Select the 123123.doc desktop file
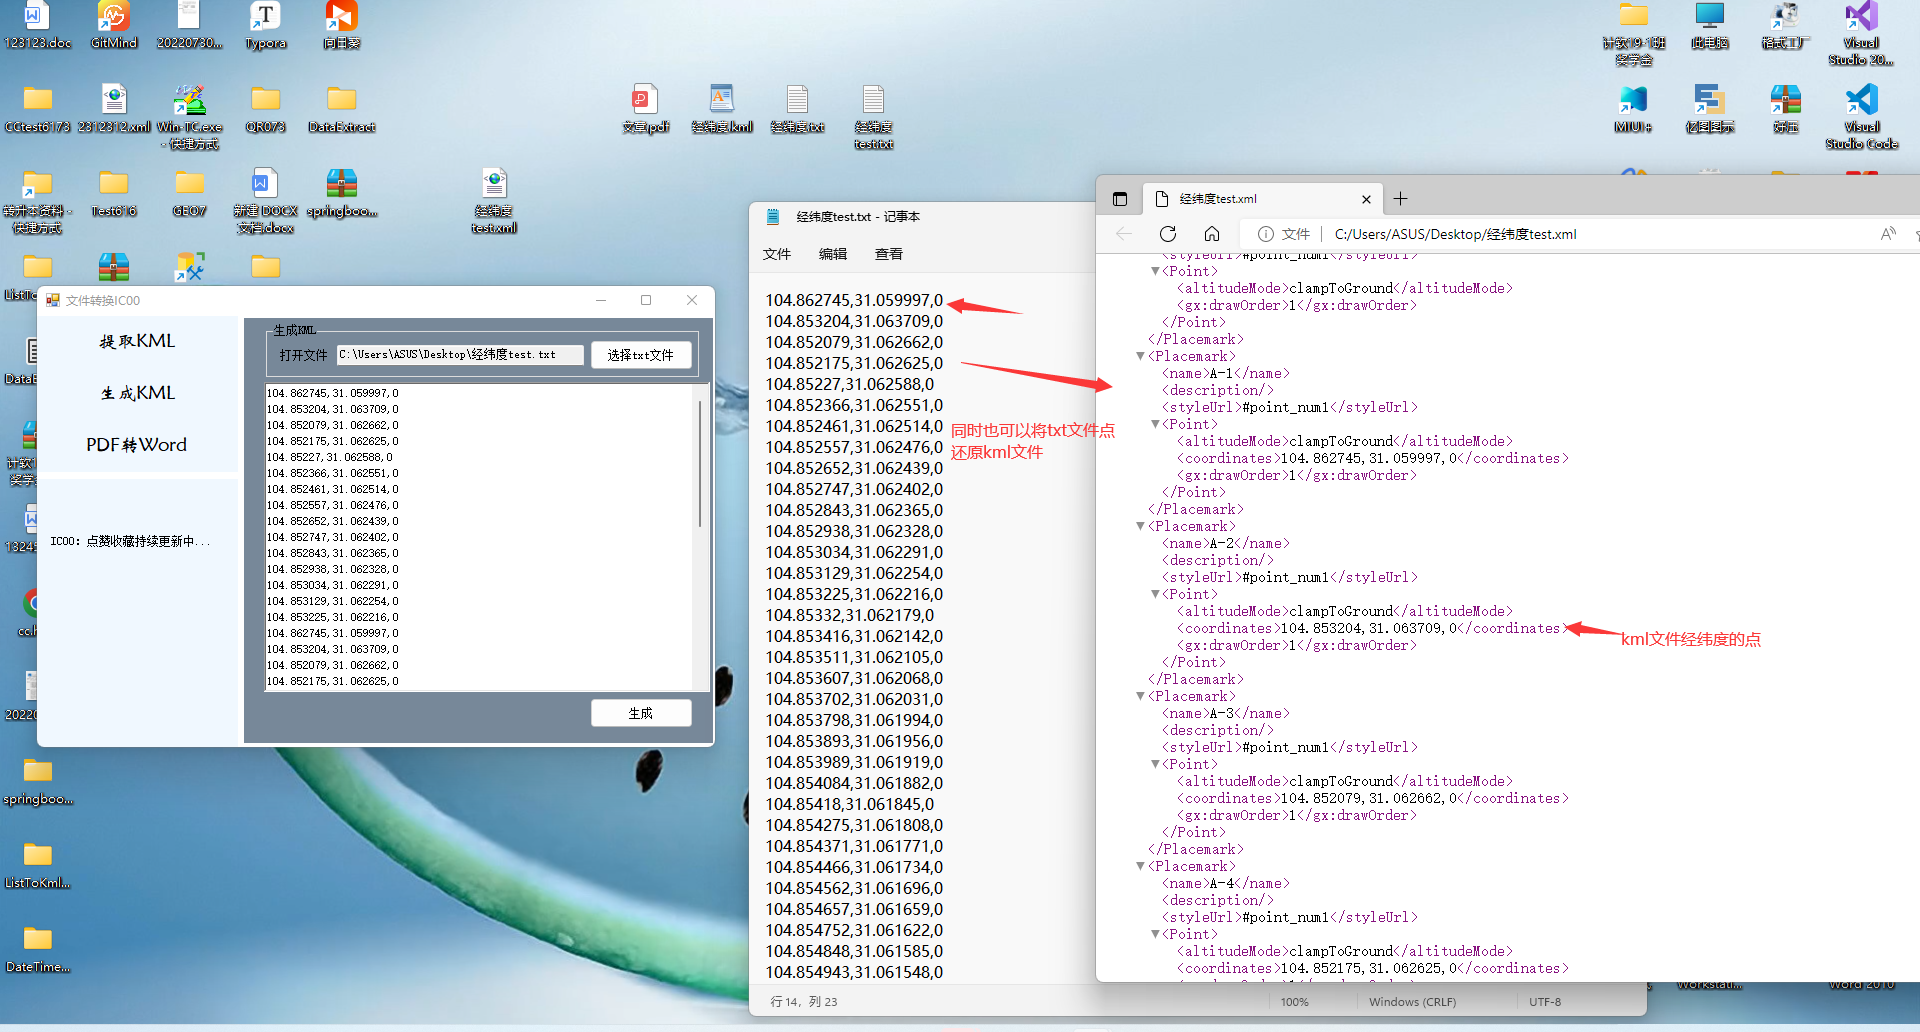The width and height of the screenshot is (1920, 1032). [x=37, y=25]
